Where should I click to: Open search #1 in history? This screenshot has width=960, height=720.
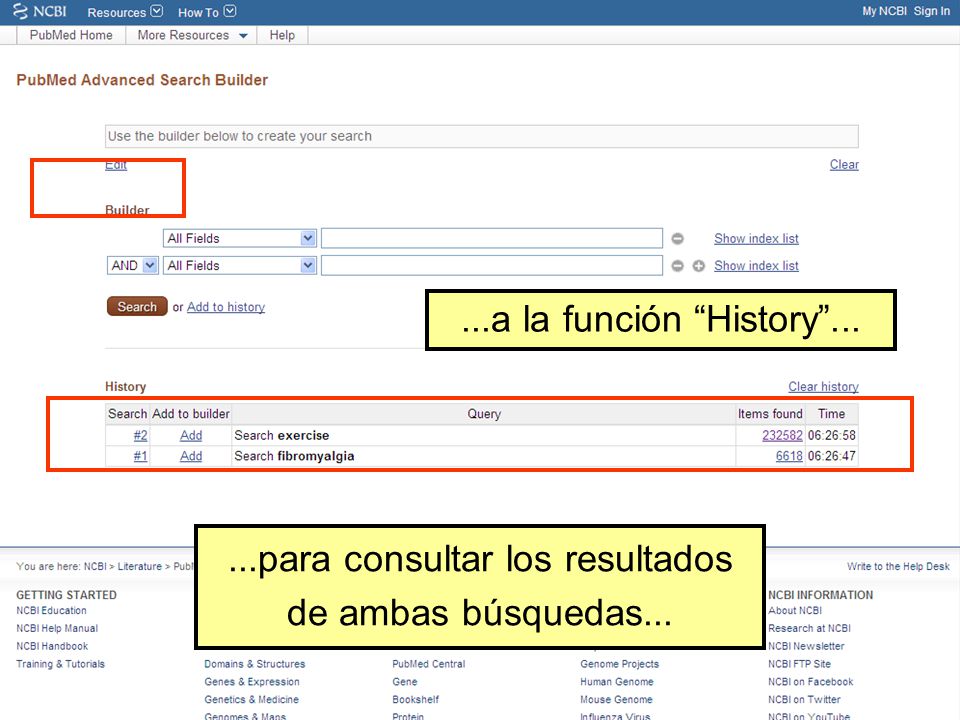[x=140, y=456]
